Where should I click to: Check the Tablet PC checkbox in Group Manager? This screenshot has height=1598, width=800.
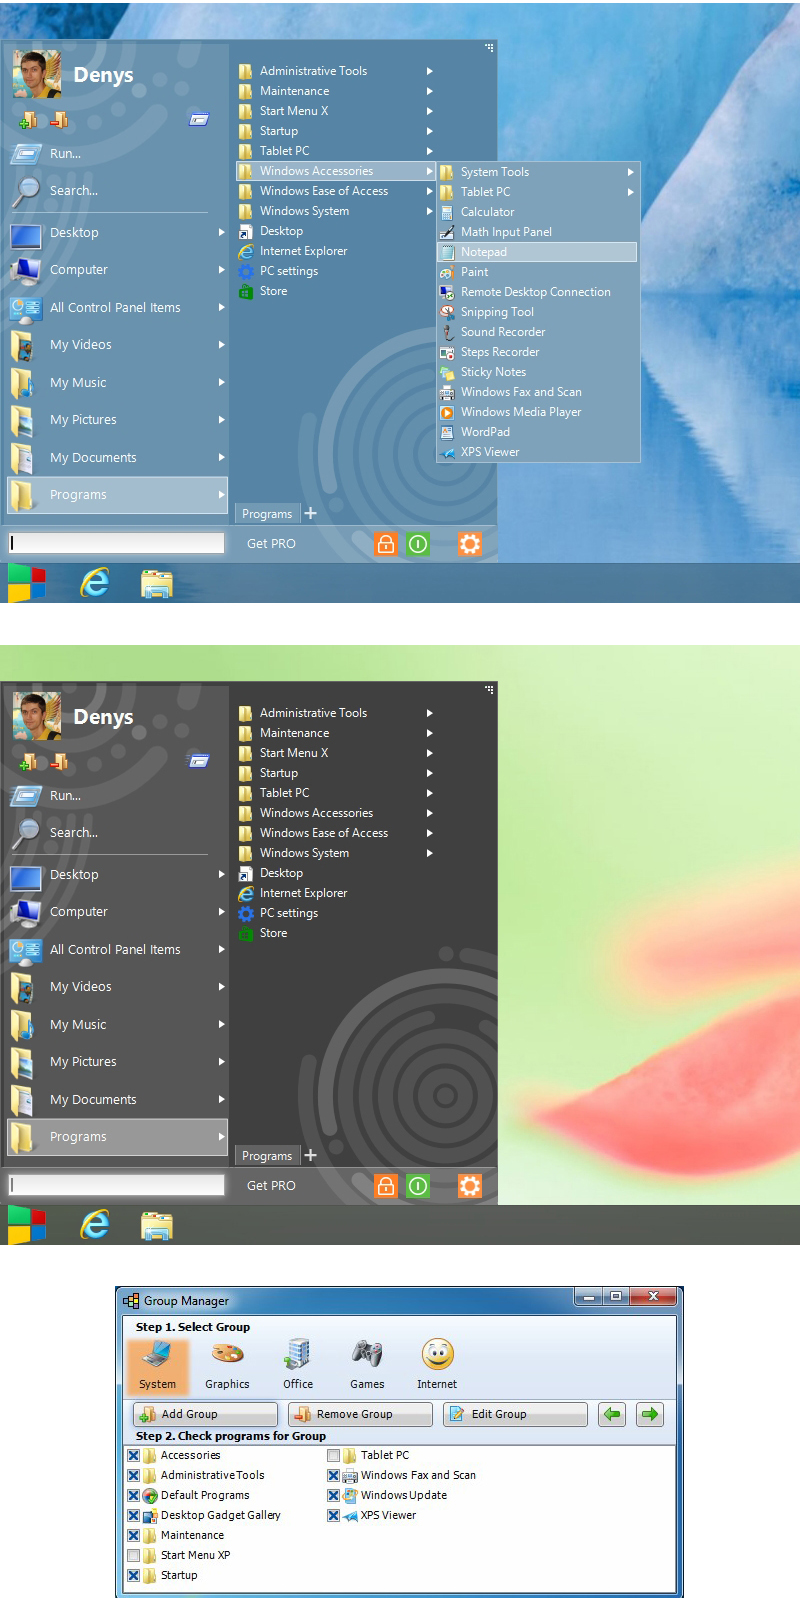(333, 1455)
